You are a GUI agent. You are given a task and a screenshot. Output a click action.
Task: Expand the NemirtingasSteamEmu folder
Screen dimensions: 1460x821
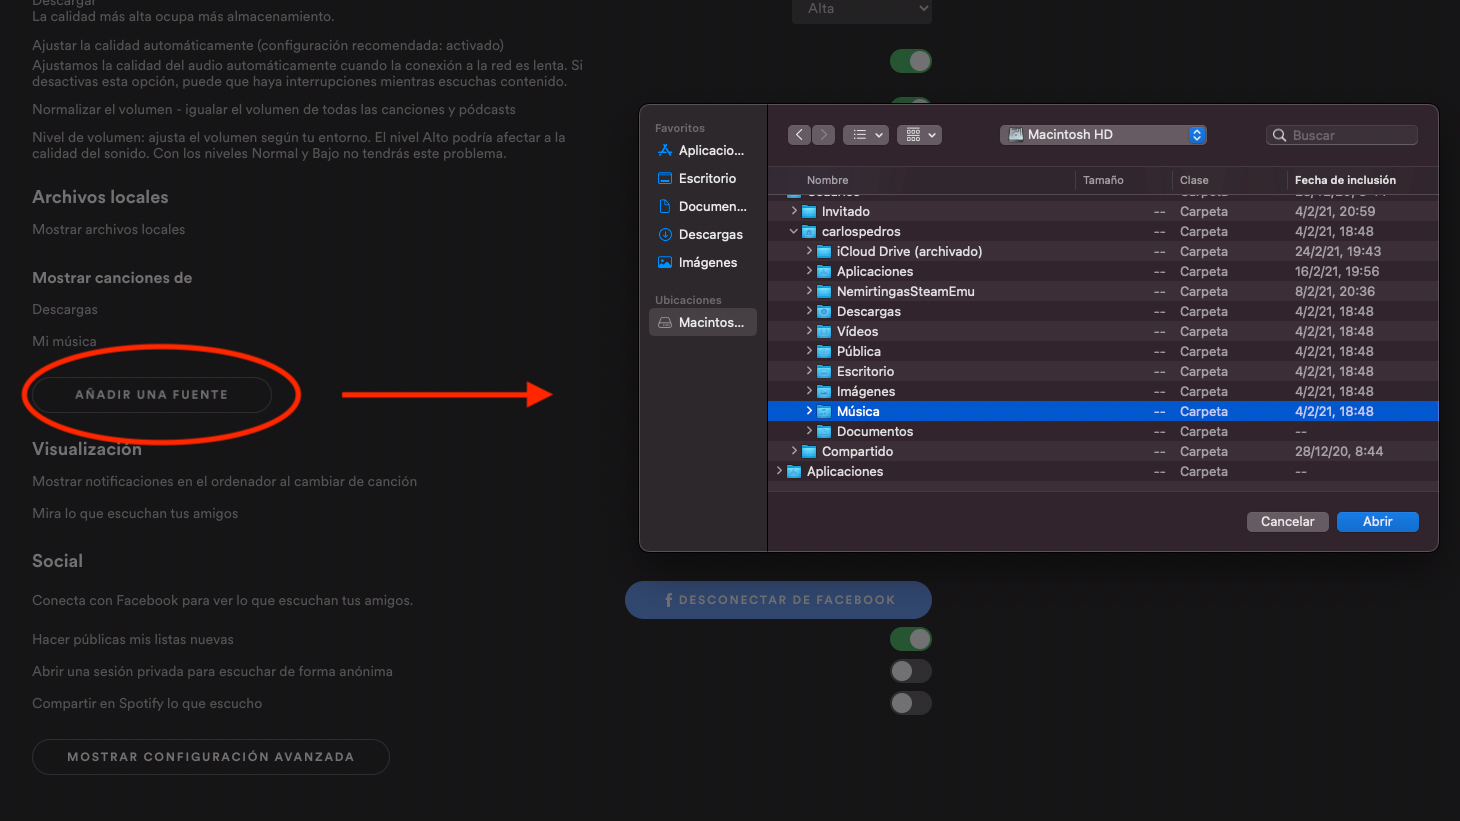pos(809,291)
